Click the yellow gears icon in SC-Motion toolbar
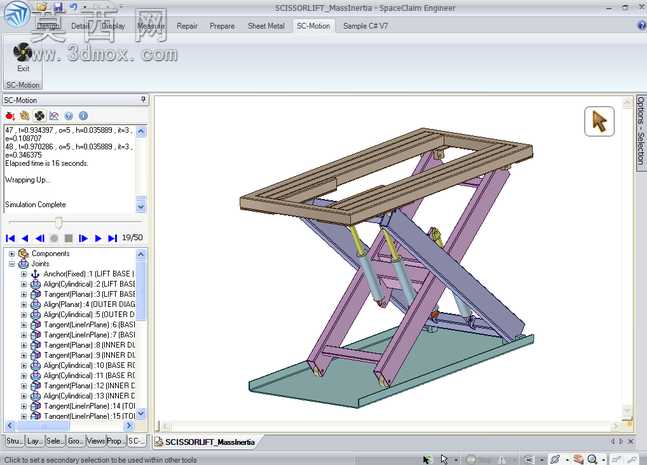Screen dimensions: 647x465 (25, 116)
